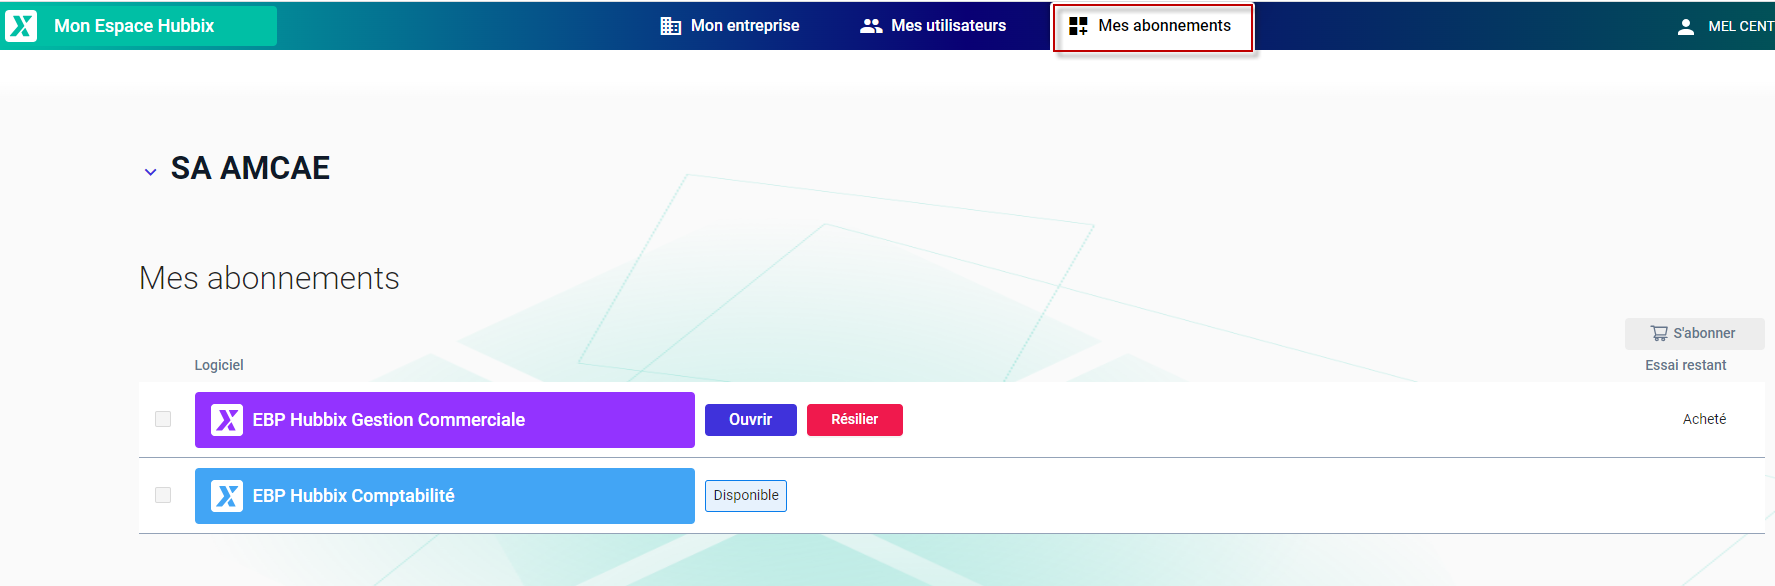Click the Mon entreprise building icon

[671, 26]
